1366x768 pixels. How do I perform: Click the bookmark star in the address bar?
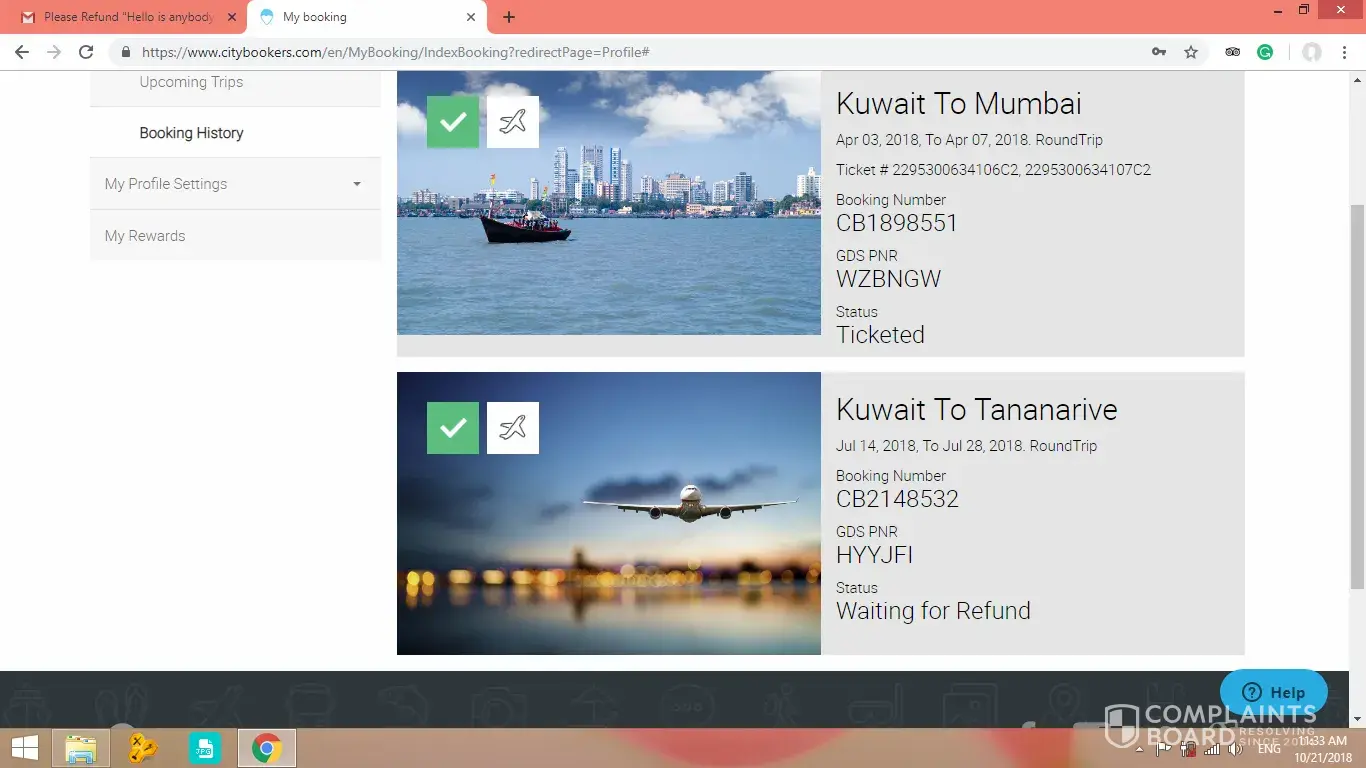[x=1191, y=52]
